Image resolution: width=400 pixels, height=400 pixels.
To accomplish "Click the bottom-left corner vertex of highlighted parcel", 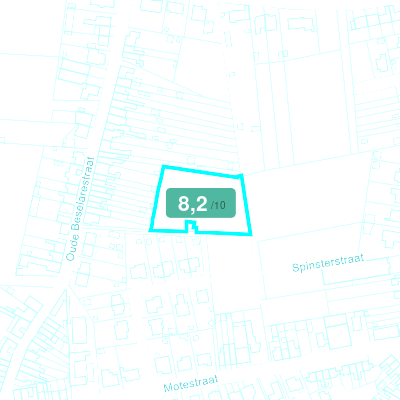I will (150, 230).
